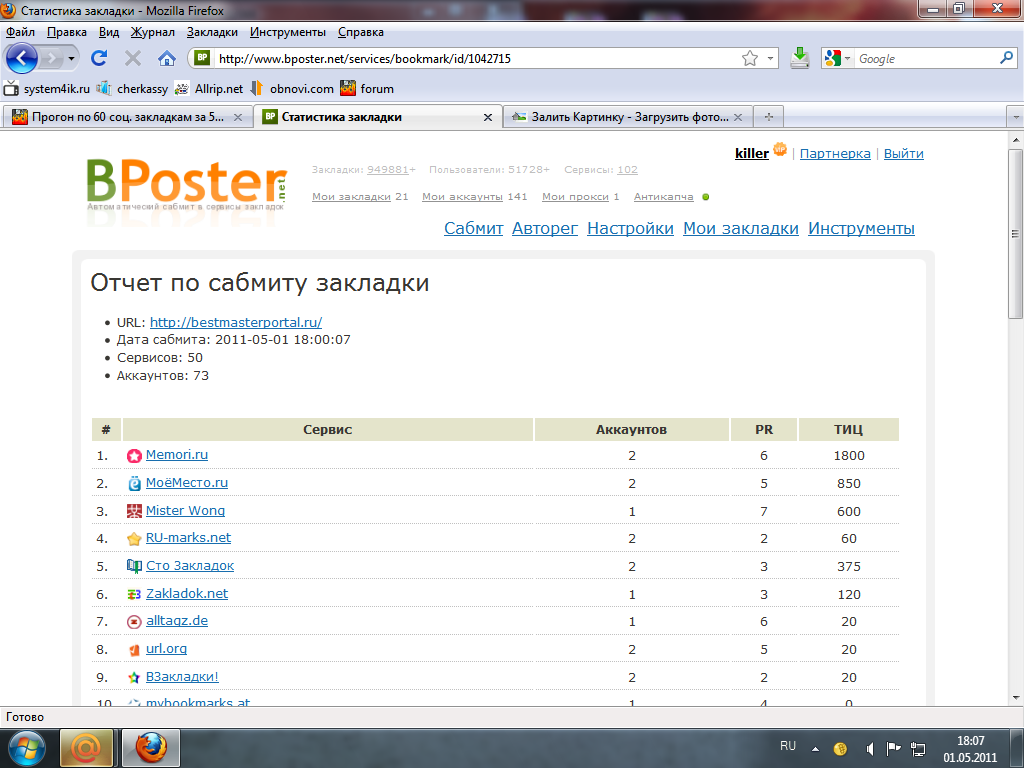Screen dimensions: 1024x768
Task: Open the Мои аккаунты link
Action: click(x=462, y=197)
